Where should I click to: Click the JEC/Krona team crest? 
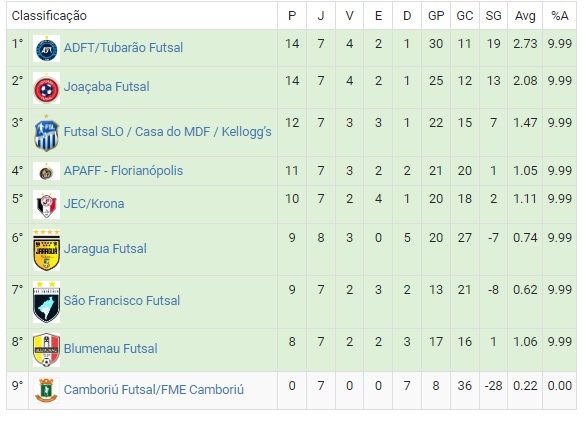coord(46,204)
